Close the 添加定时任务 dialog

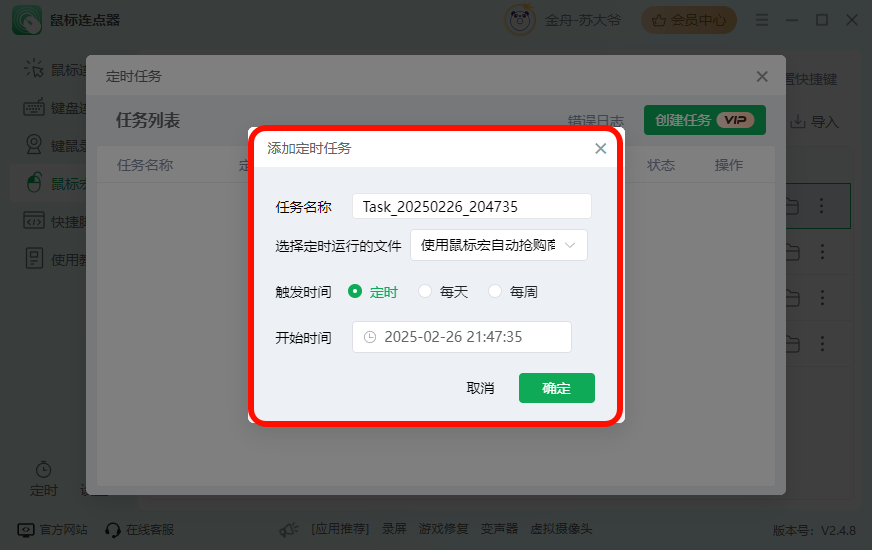point(601,148)
